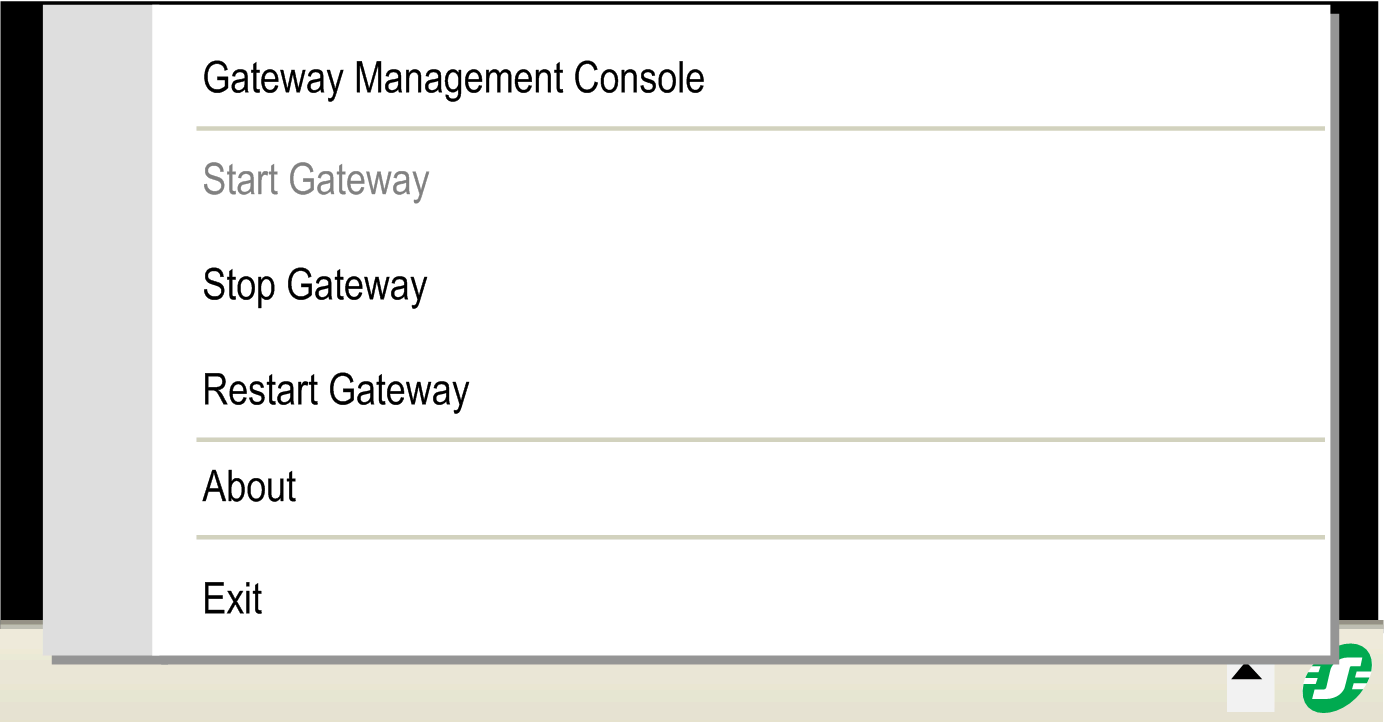
Task: Show the notification area overflow with the triangle button
Action: coord(1249,676)
